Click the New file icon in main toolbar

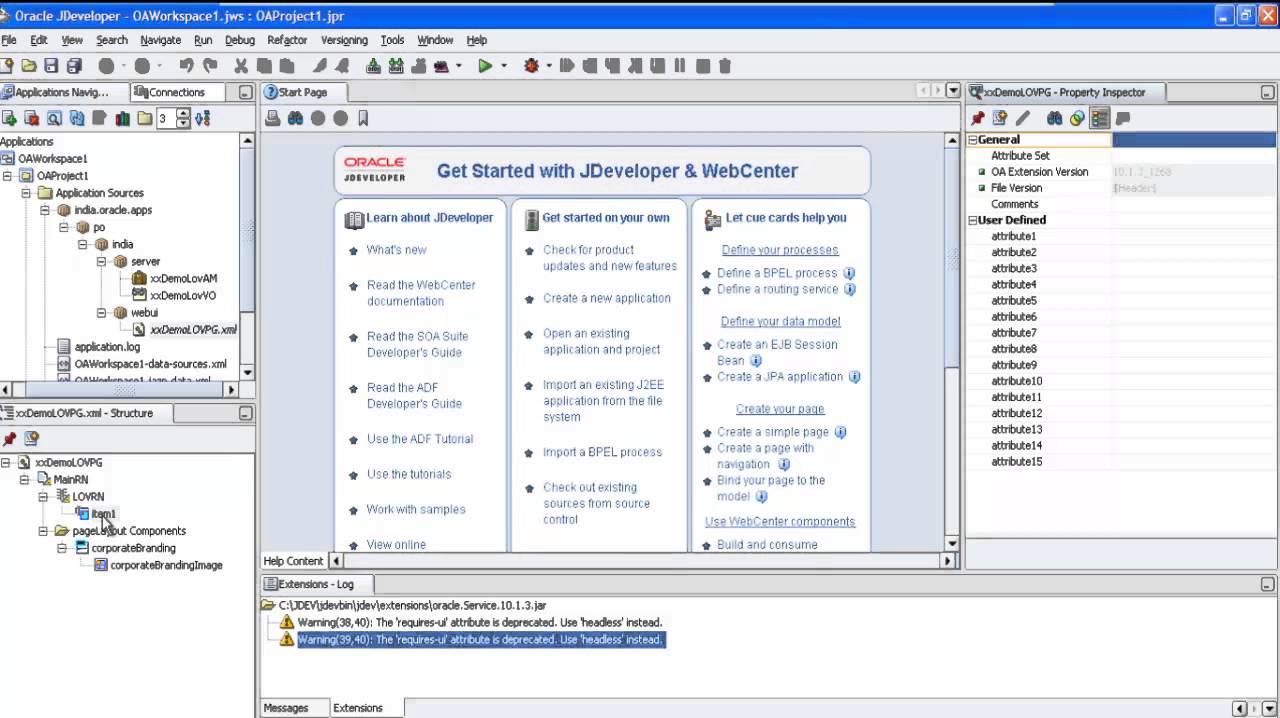click(7, 66)
